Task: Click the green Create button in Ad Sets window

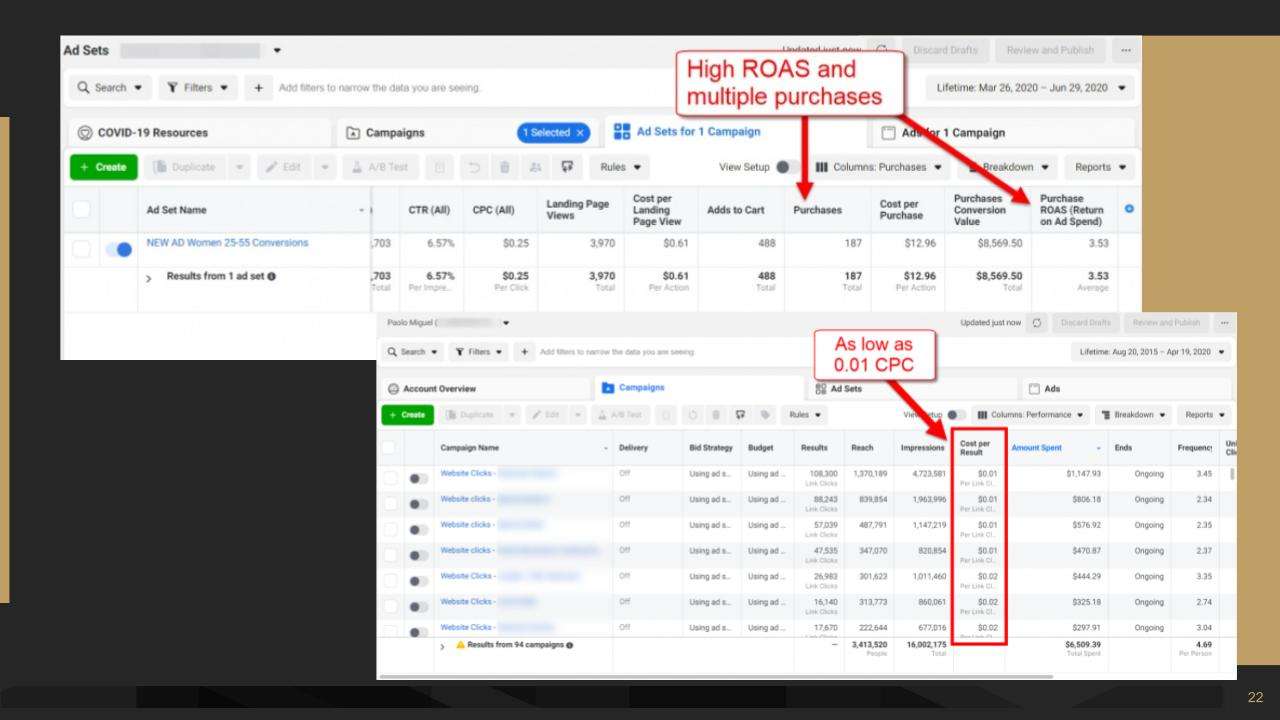Action: tap(103, 167)
